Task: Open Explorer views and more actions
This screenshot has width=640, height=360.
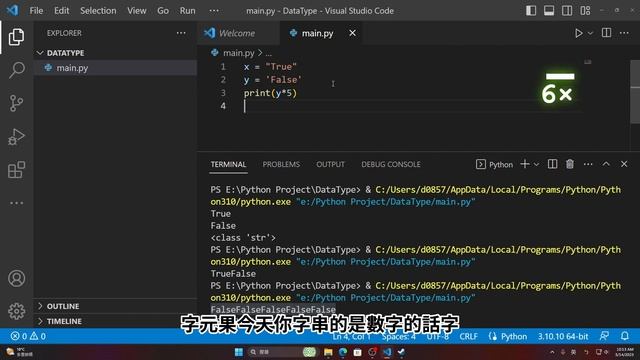Action: (181, 33)
